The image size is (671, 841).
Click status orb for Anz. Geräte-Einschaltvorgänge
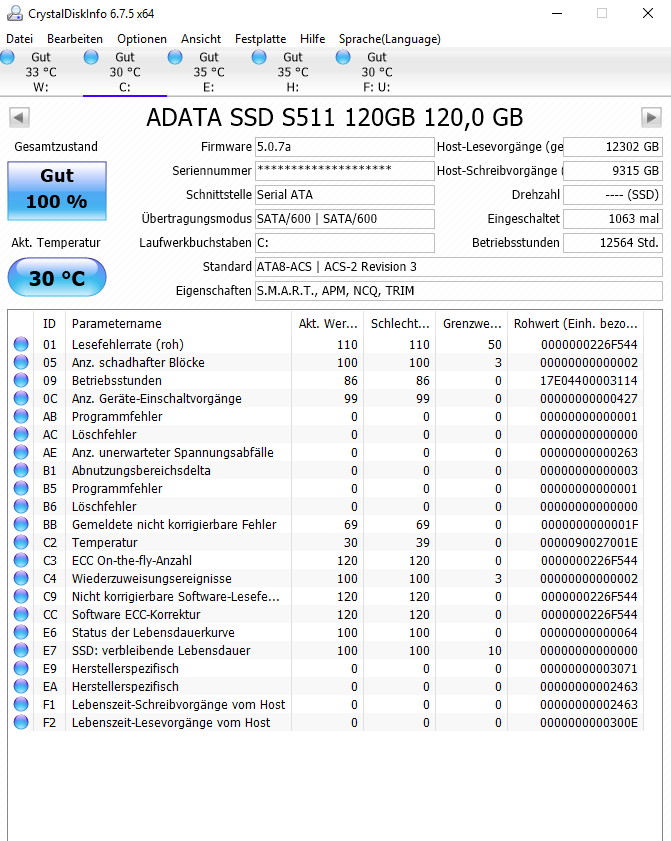21,398
